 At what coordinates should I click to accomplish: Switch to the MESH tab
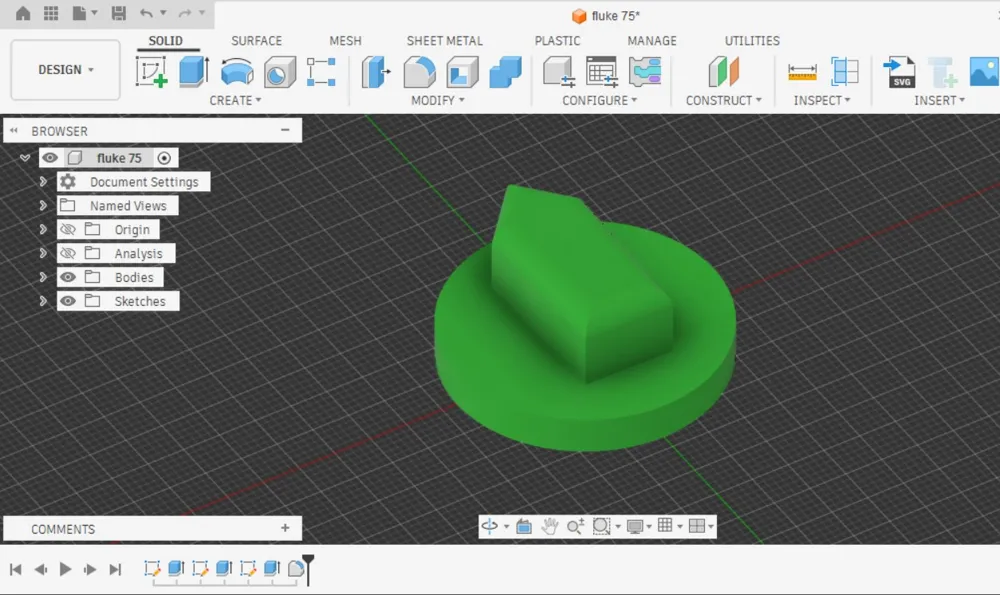[345, 41]
